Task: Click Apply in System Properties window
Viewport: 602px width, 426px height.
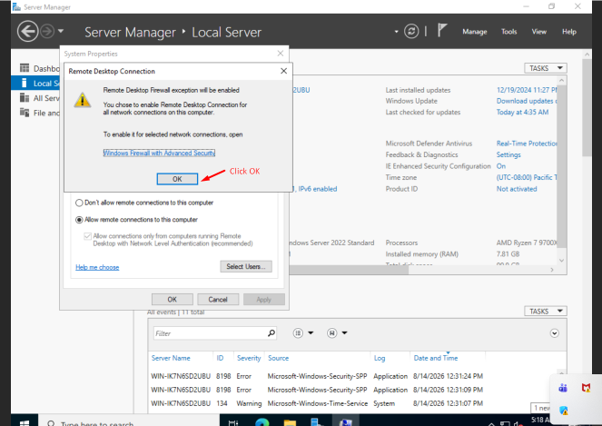Action: point(264,299)
